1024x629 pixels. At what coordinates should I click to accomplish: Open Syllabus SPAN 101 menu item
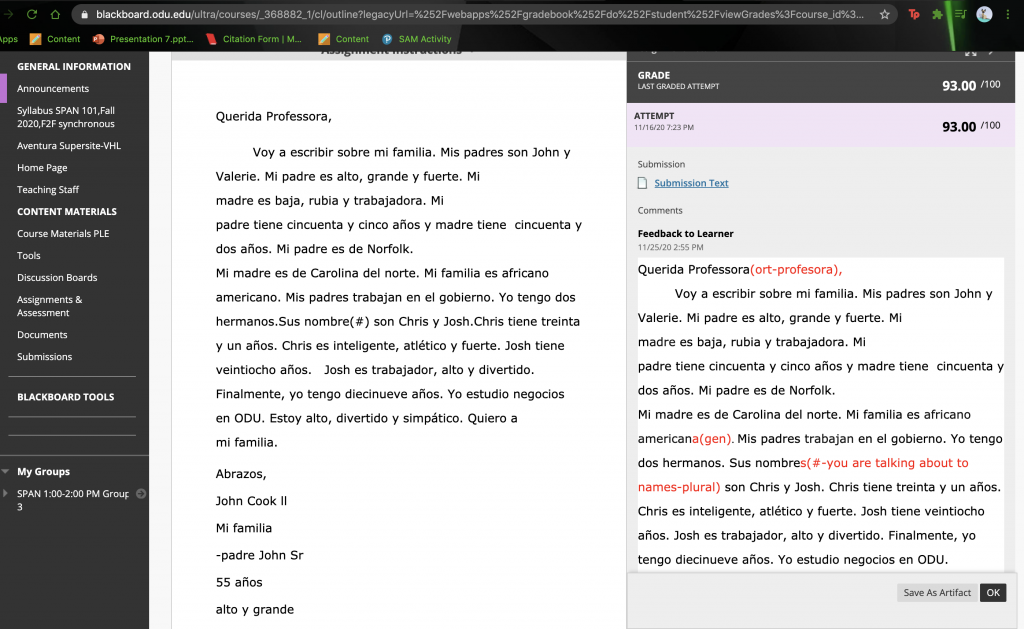tap(66, 118)
